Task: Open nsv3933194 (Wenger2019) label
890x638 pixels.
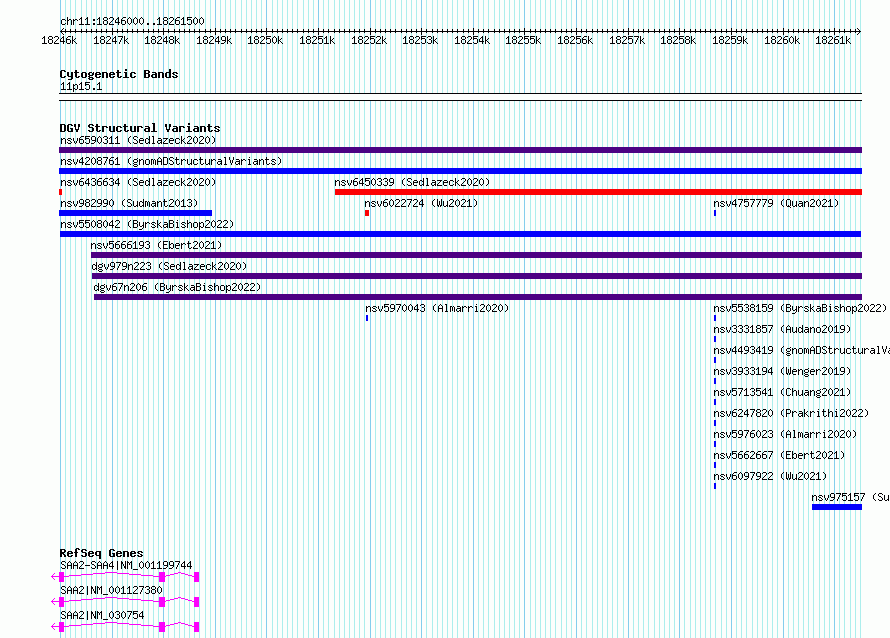Action: coord(782,371)
